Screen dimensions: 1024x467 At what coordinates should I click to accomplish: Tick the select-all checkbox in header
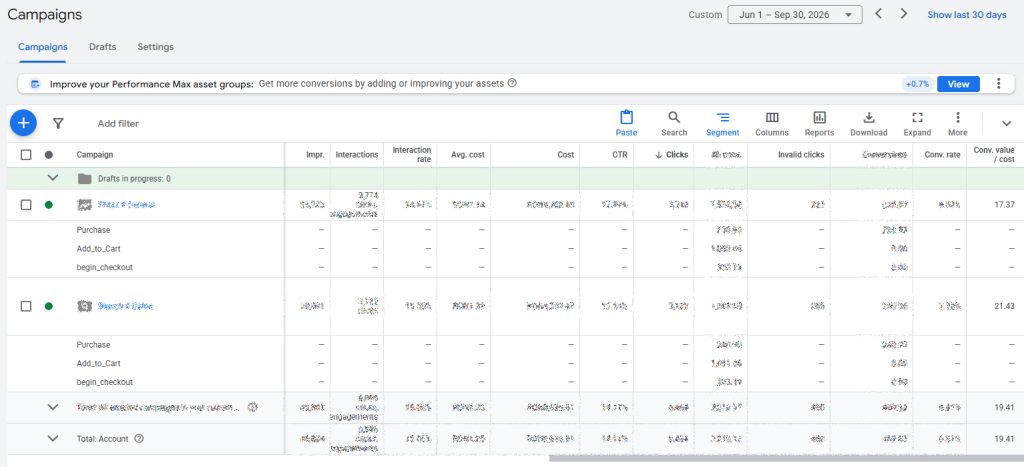point(26,155)
